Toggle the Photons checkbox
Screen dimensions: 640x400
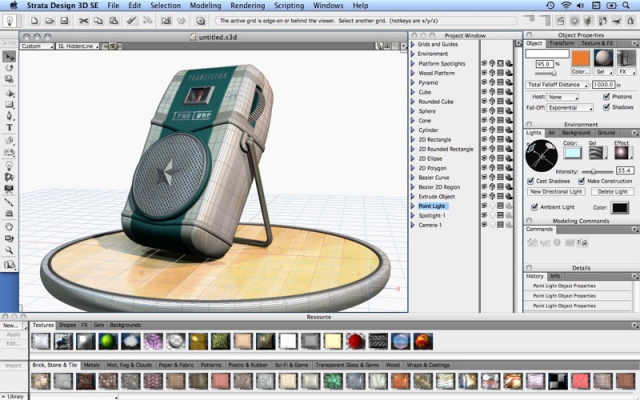[607, 97]
